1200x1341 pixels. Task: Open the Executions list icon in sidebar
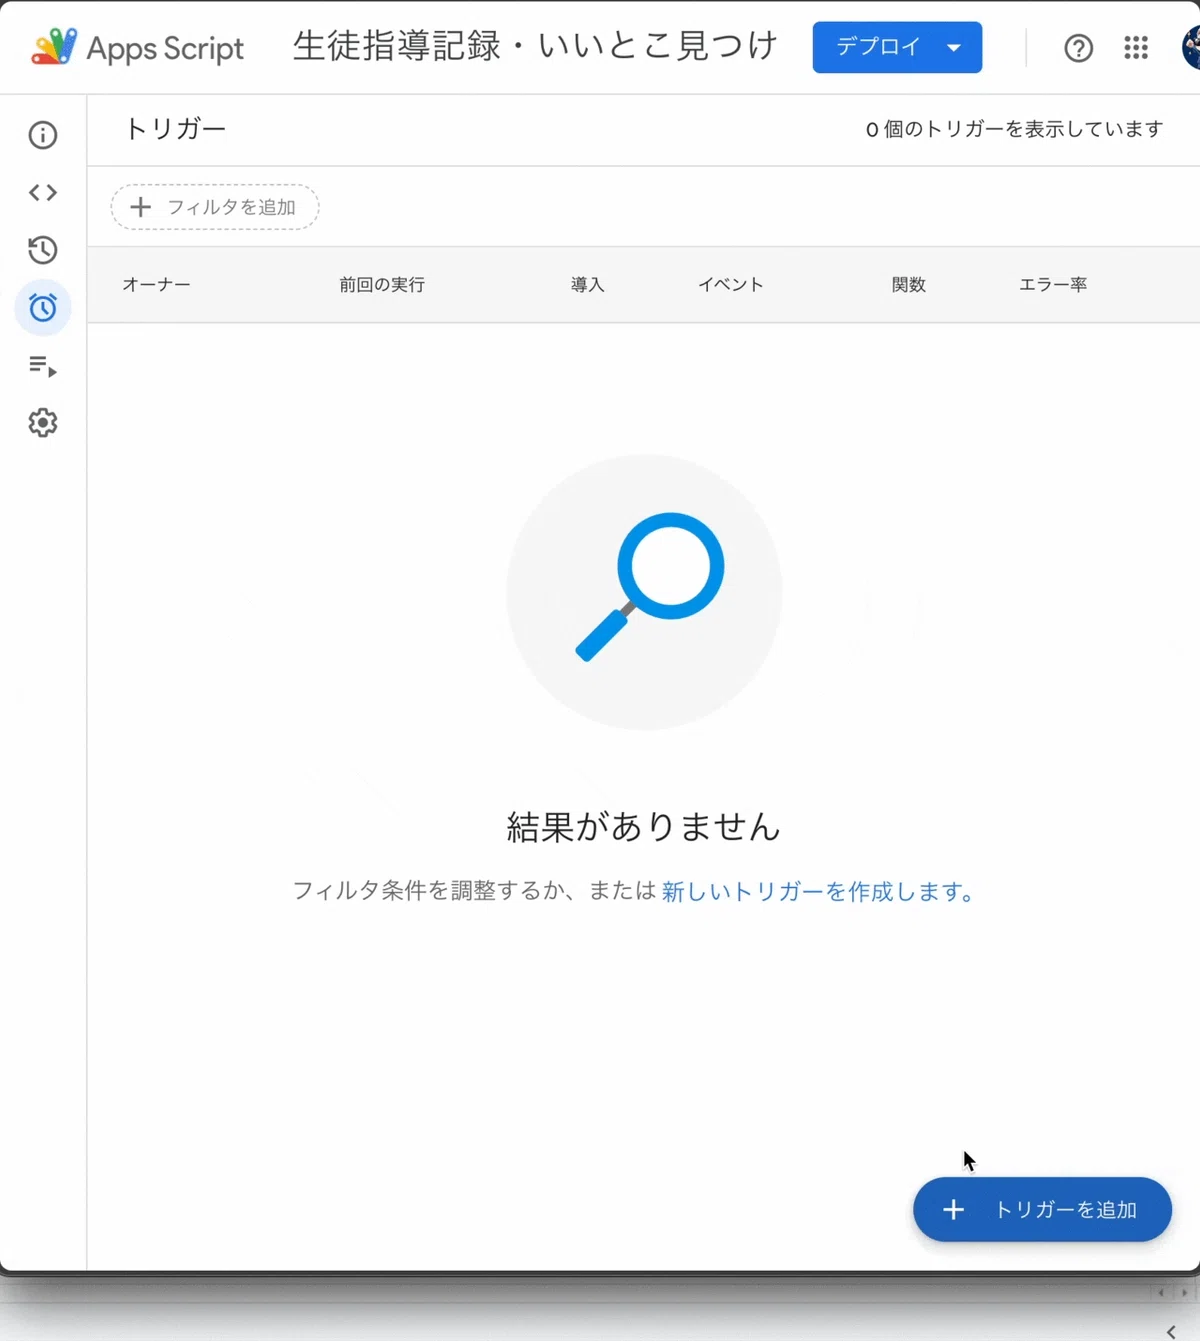(43, 366)
